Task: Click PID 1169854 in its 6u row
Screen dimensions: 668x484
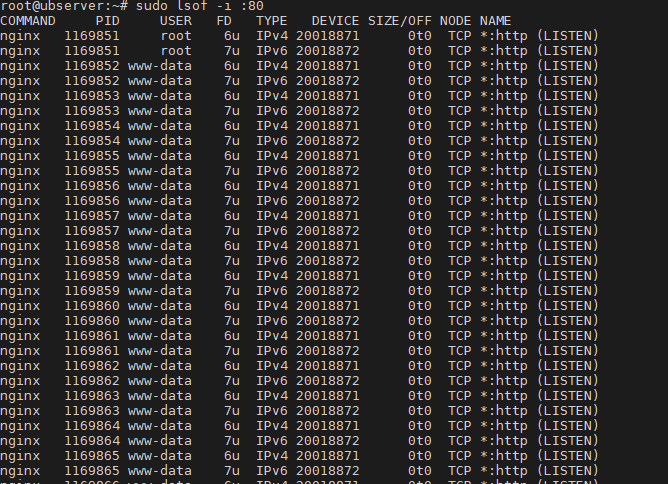Action: [92, 126]
